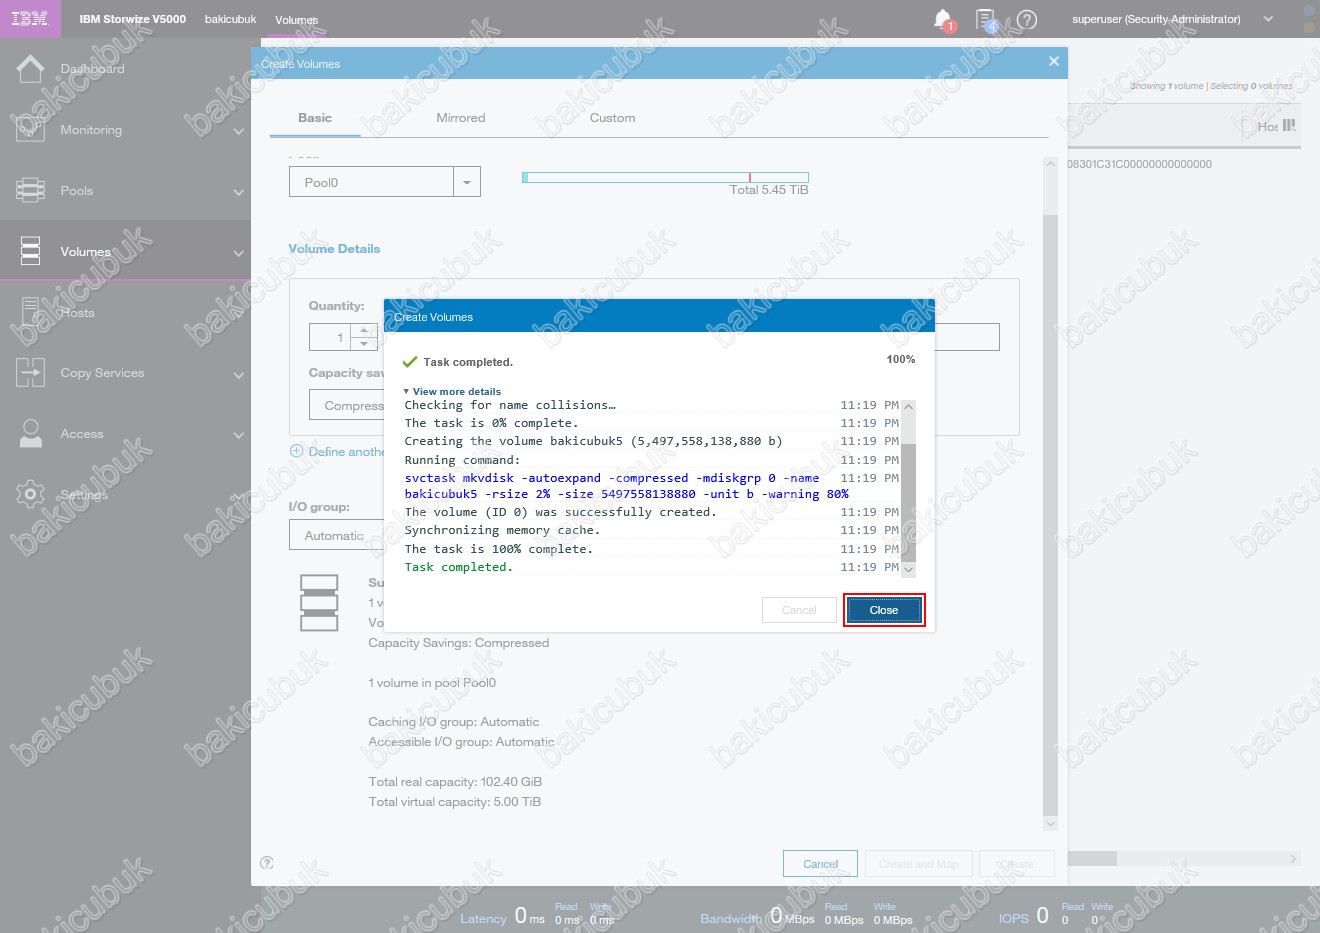
Task: Click the Latency performance label
Action: [x=483, y=918]
